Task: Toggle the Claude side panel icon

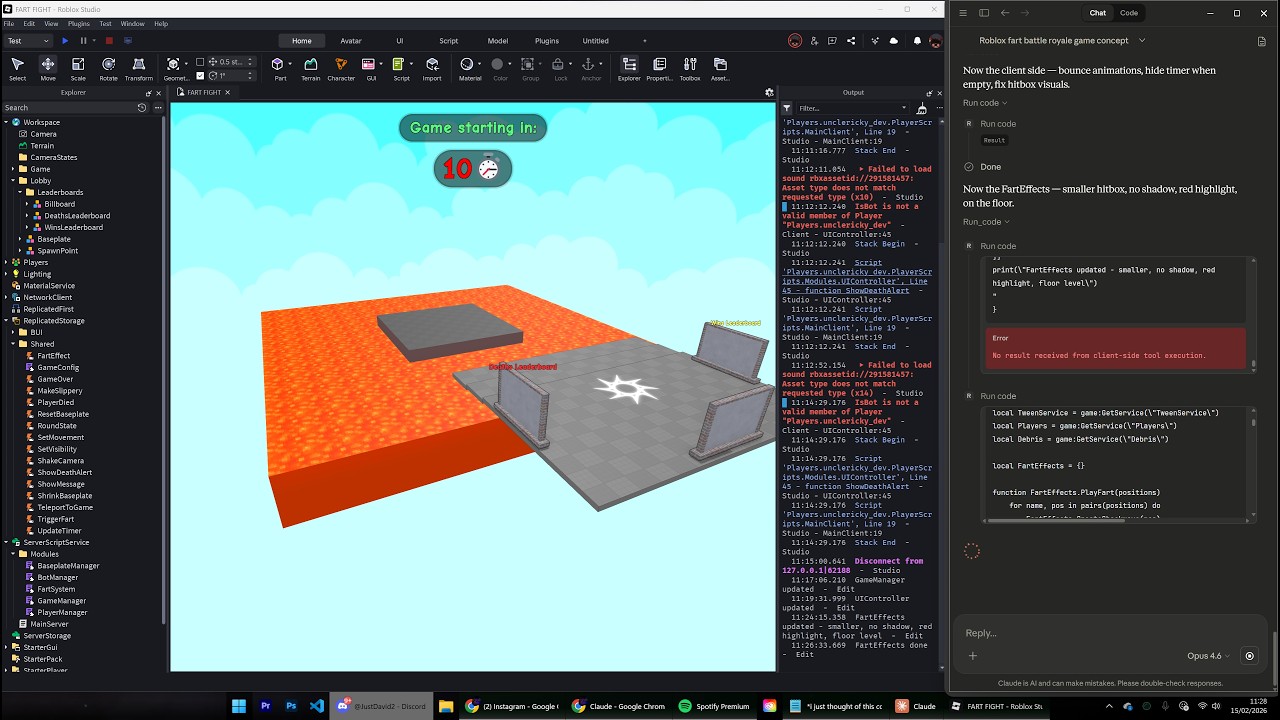Action: click(x=984, y=13)
